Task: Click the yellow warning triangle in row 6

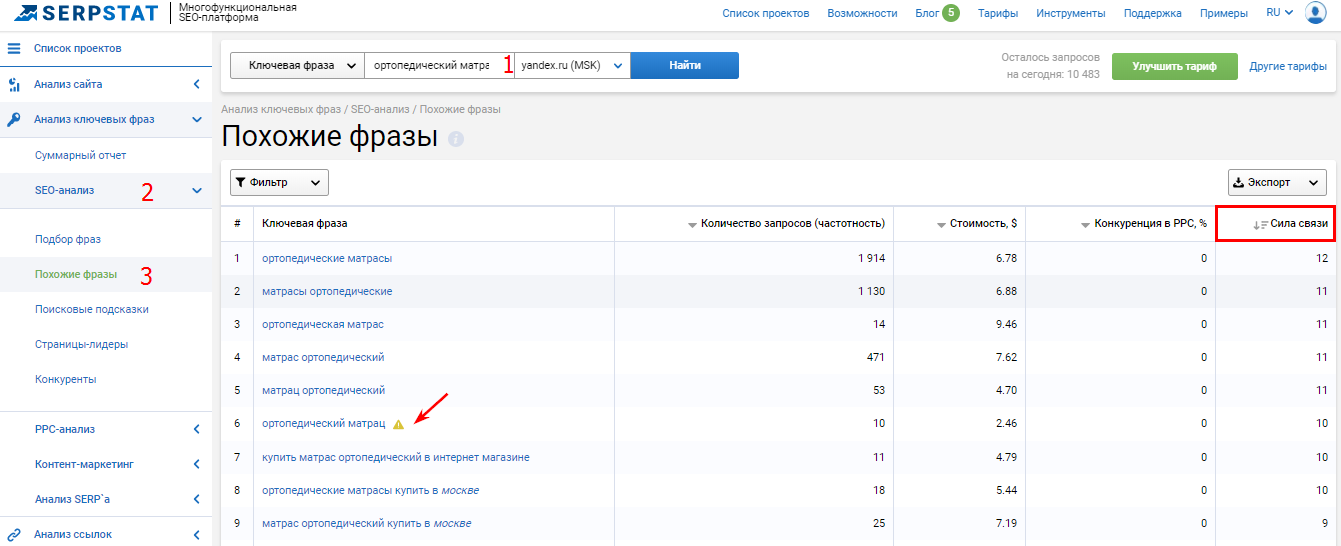Action: (398, 424)
